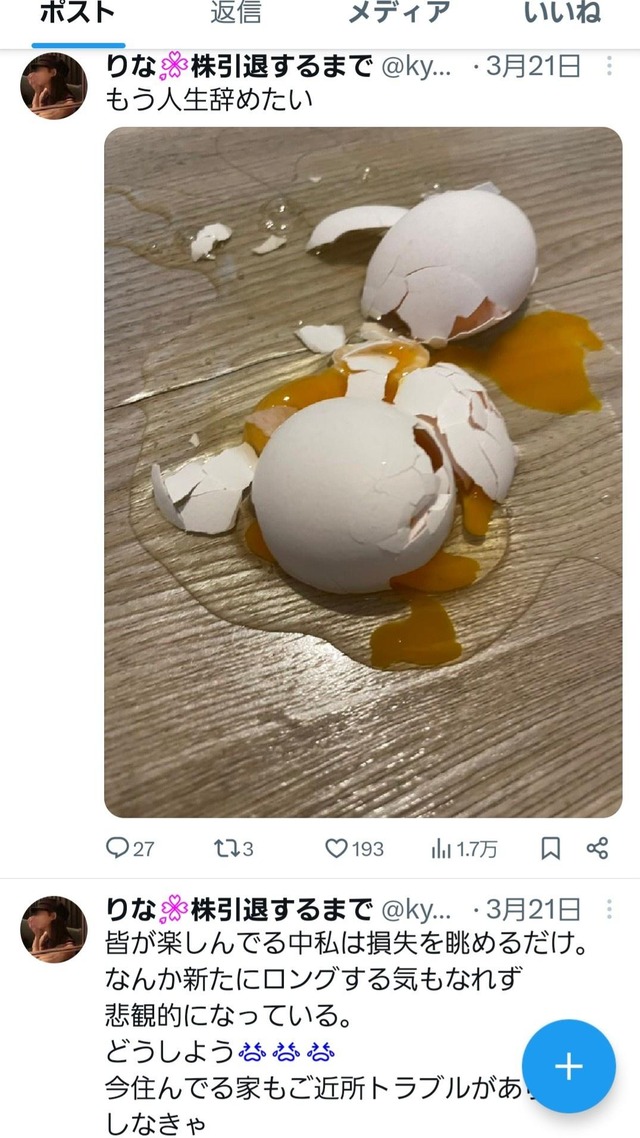
Task: Tap the avatar on the second post
Action: (x=56, y=927)
